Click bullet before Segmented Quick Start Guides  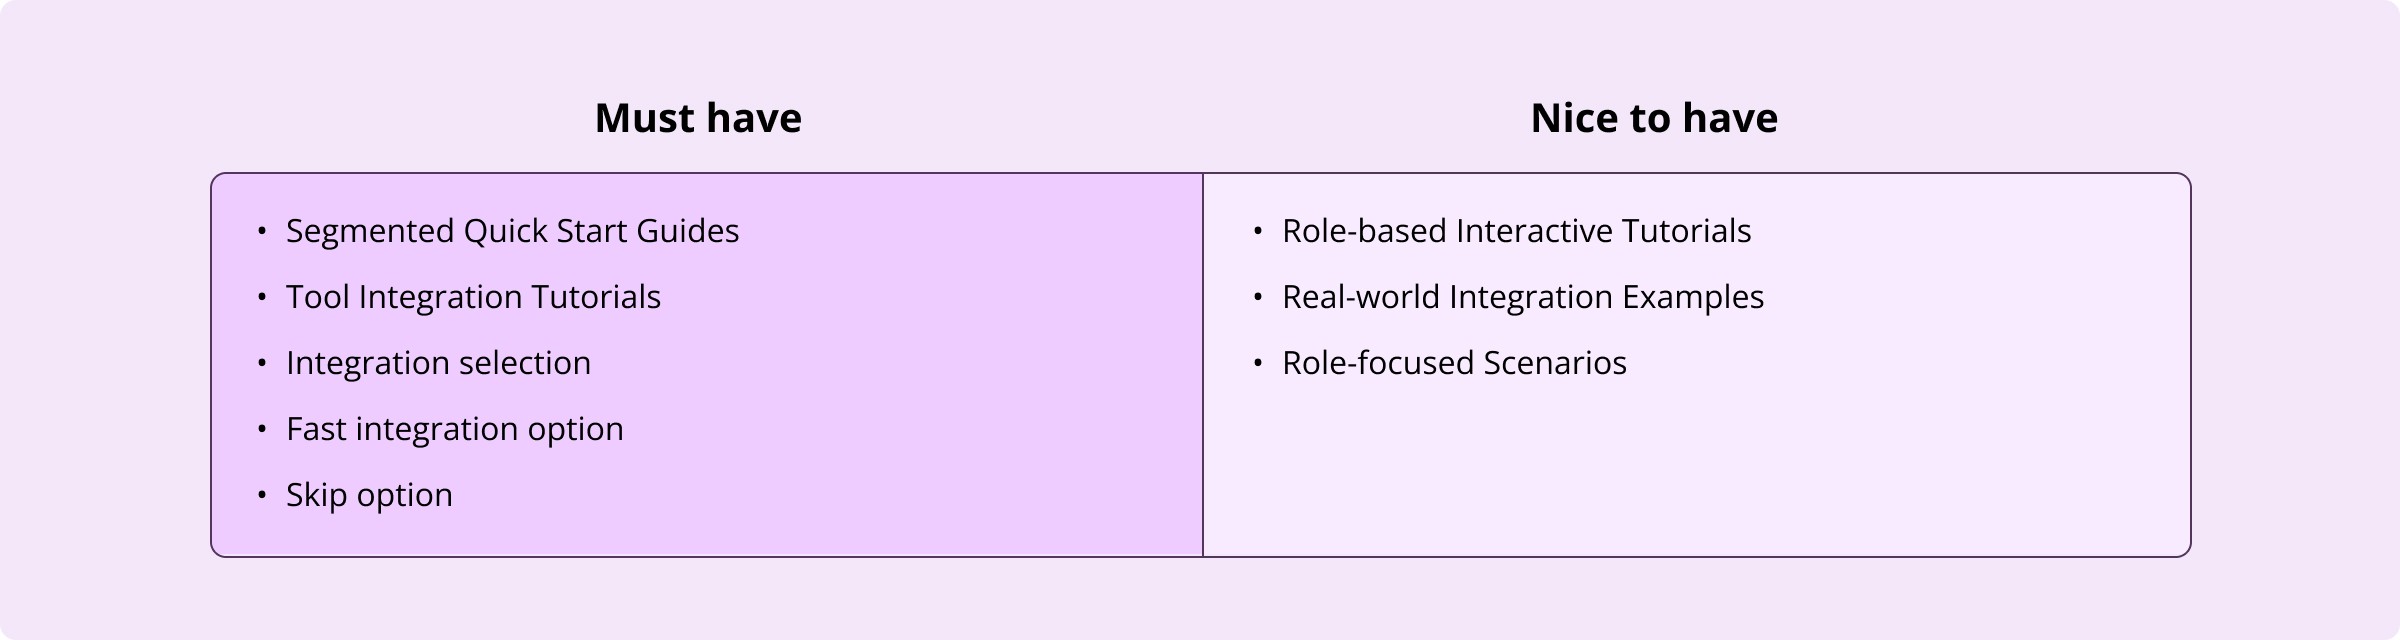click(262, 231)
